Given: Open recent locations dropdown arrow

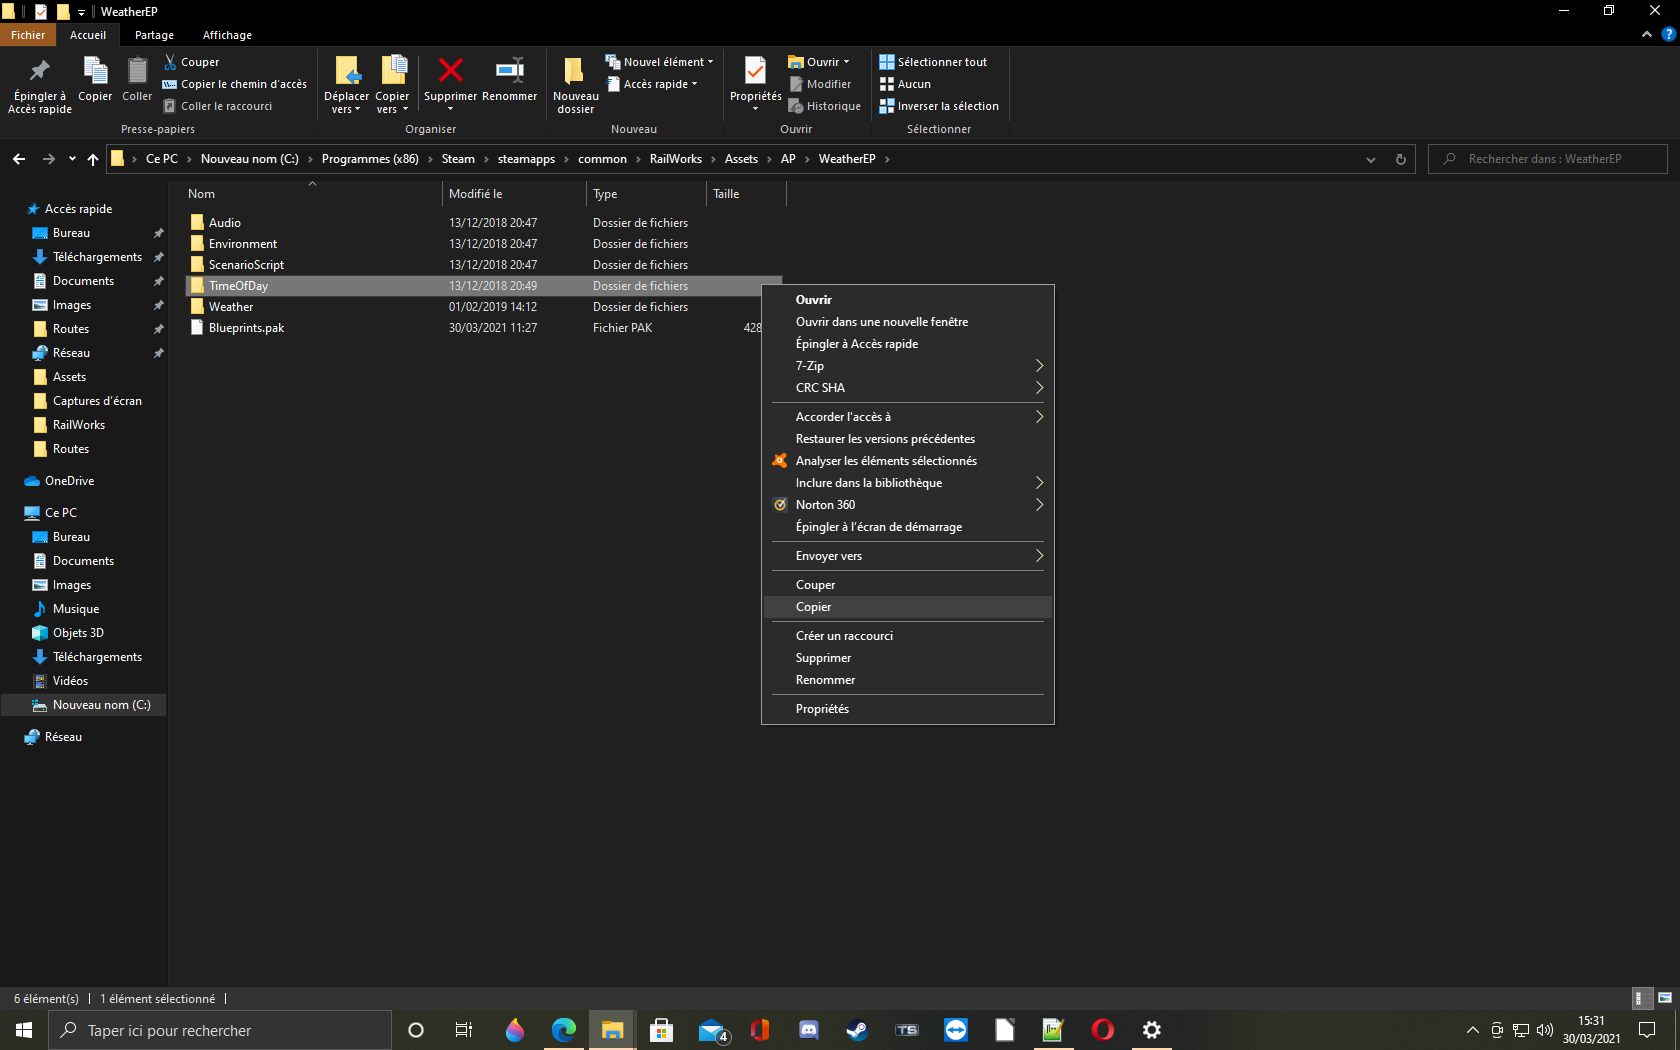Looking at the screenshot, I should (72, 159).
